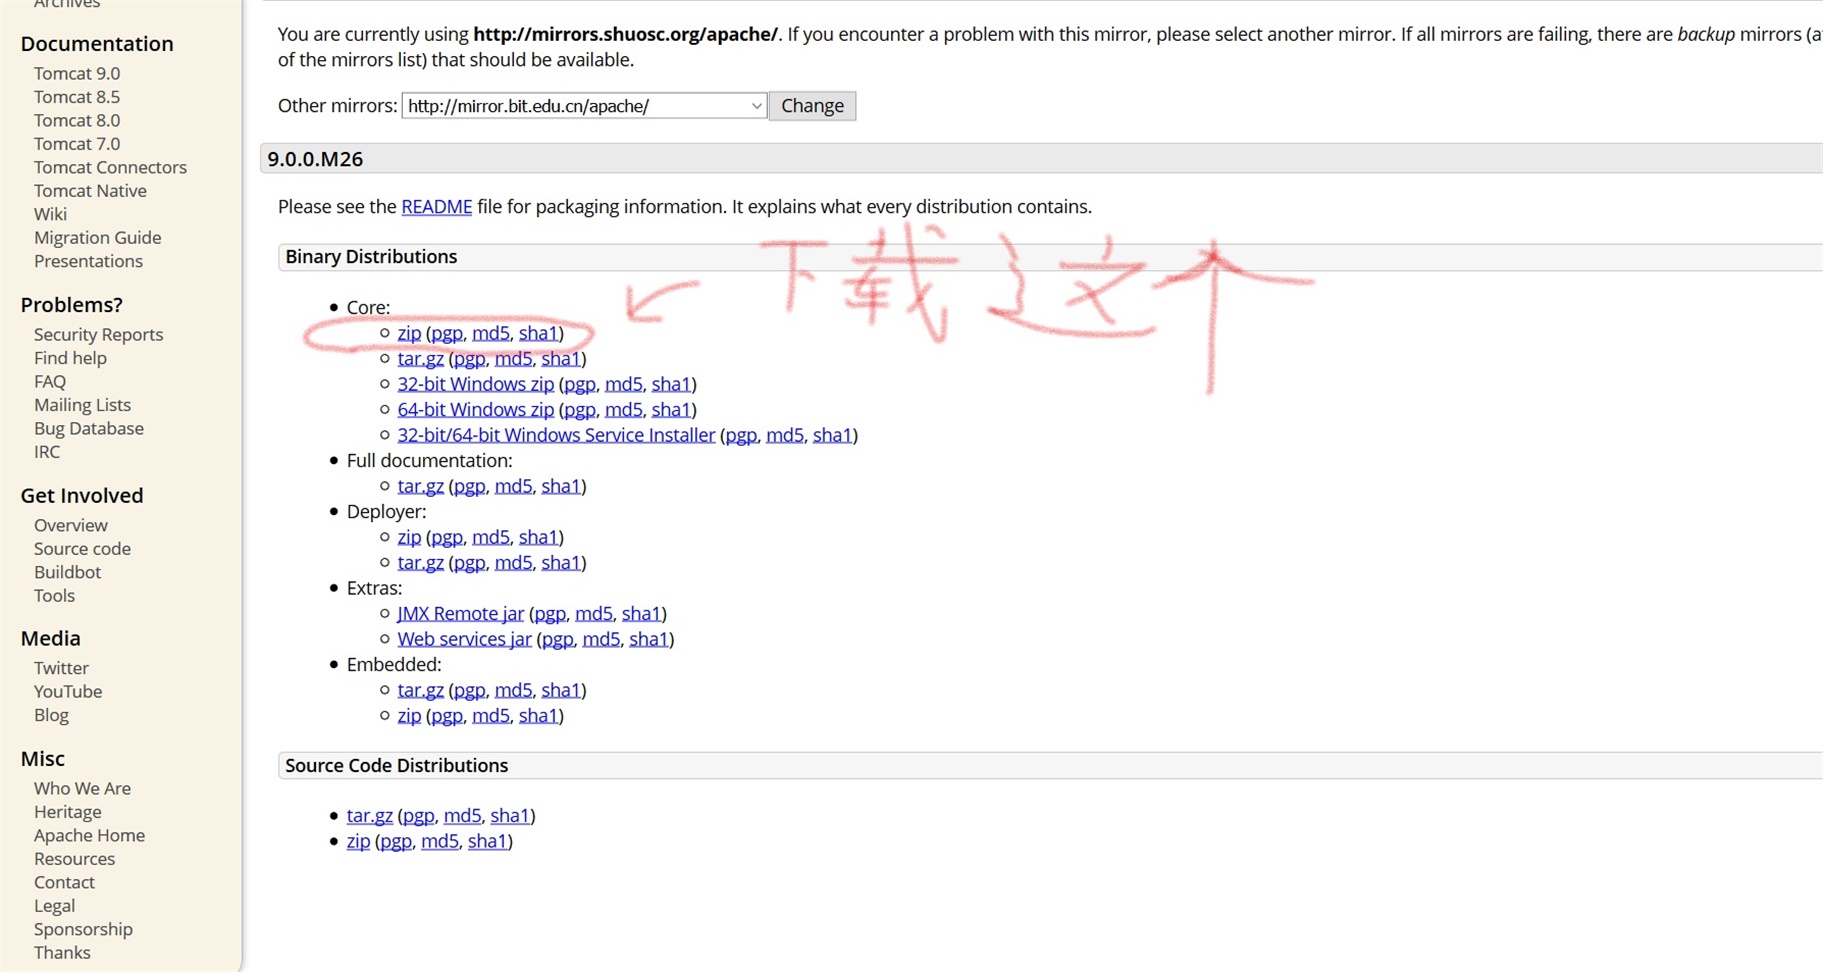Open the Tools sidebar link
Viewport: 1823px width, 972px height.
click(54, 596)
